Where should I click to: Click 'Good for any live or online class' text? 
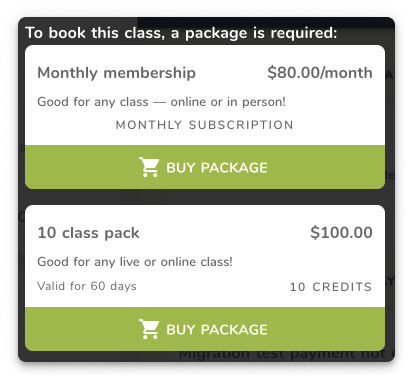point(135,262)
